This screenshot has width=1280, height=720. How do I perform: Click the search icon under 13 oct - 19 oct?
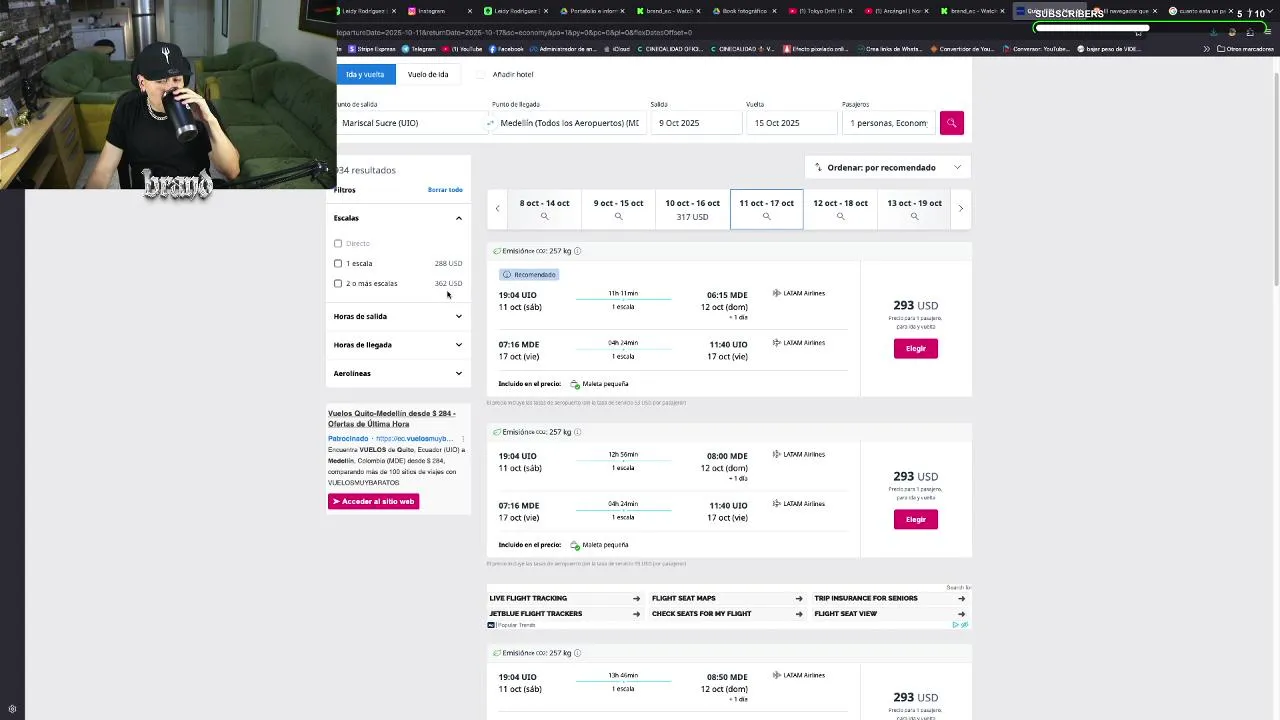914,217
